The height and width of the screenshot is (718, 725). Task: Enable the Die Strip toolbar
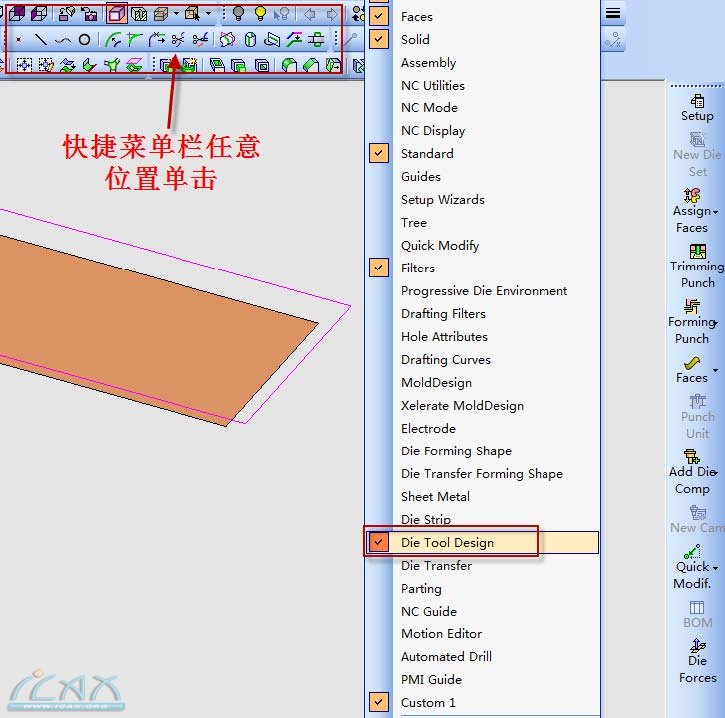pyautogui.click(x=425, y=519)
